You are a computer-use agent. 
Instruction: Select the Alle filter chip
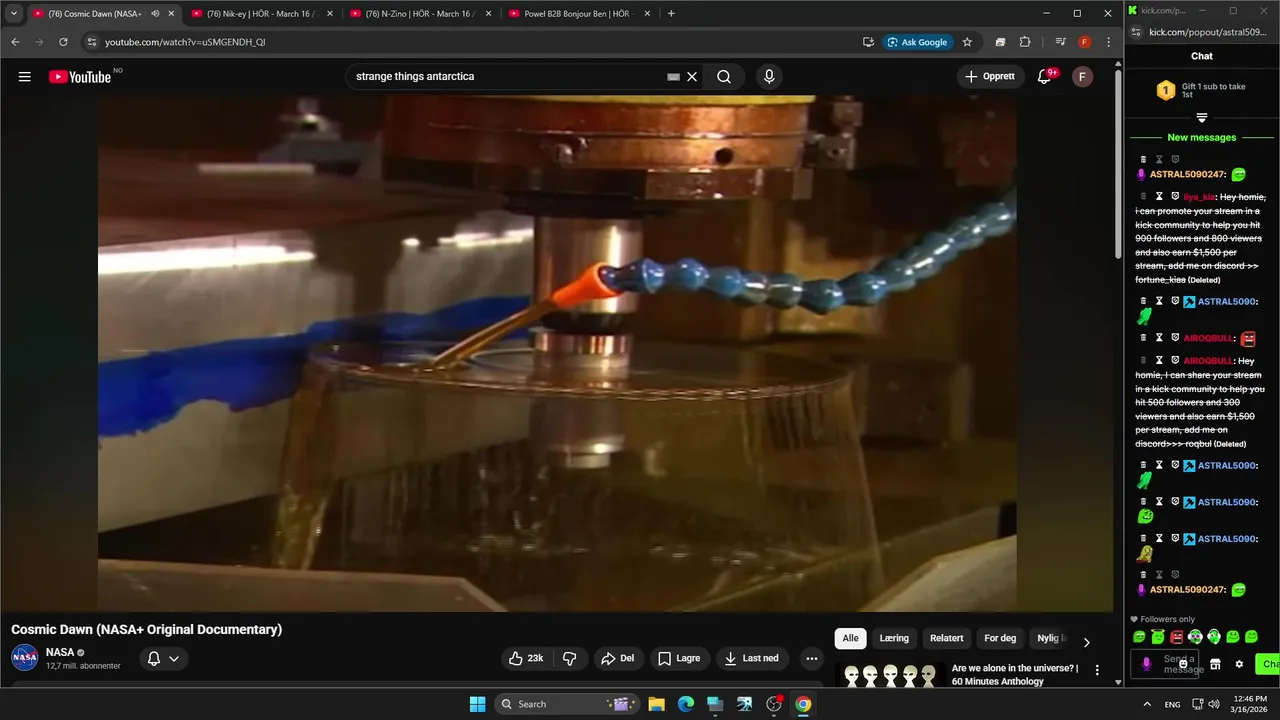point(850,638)
